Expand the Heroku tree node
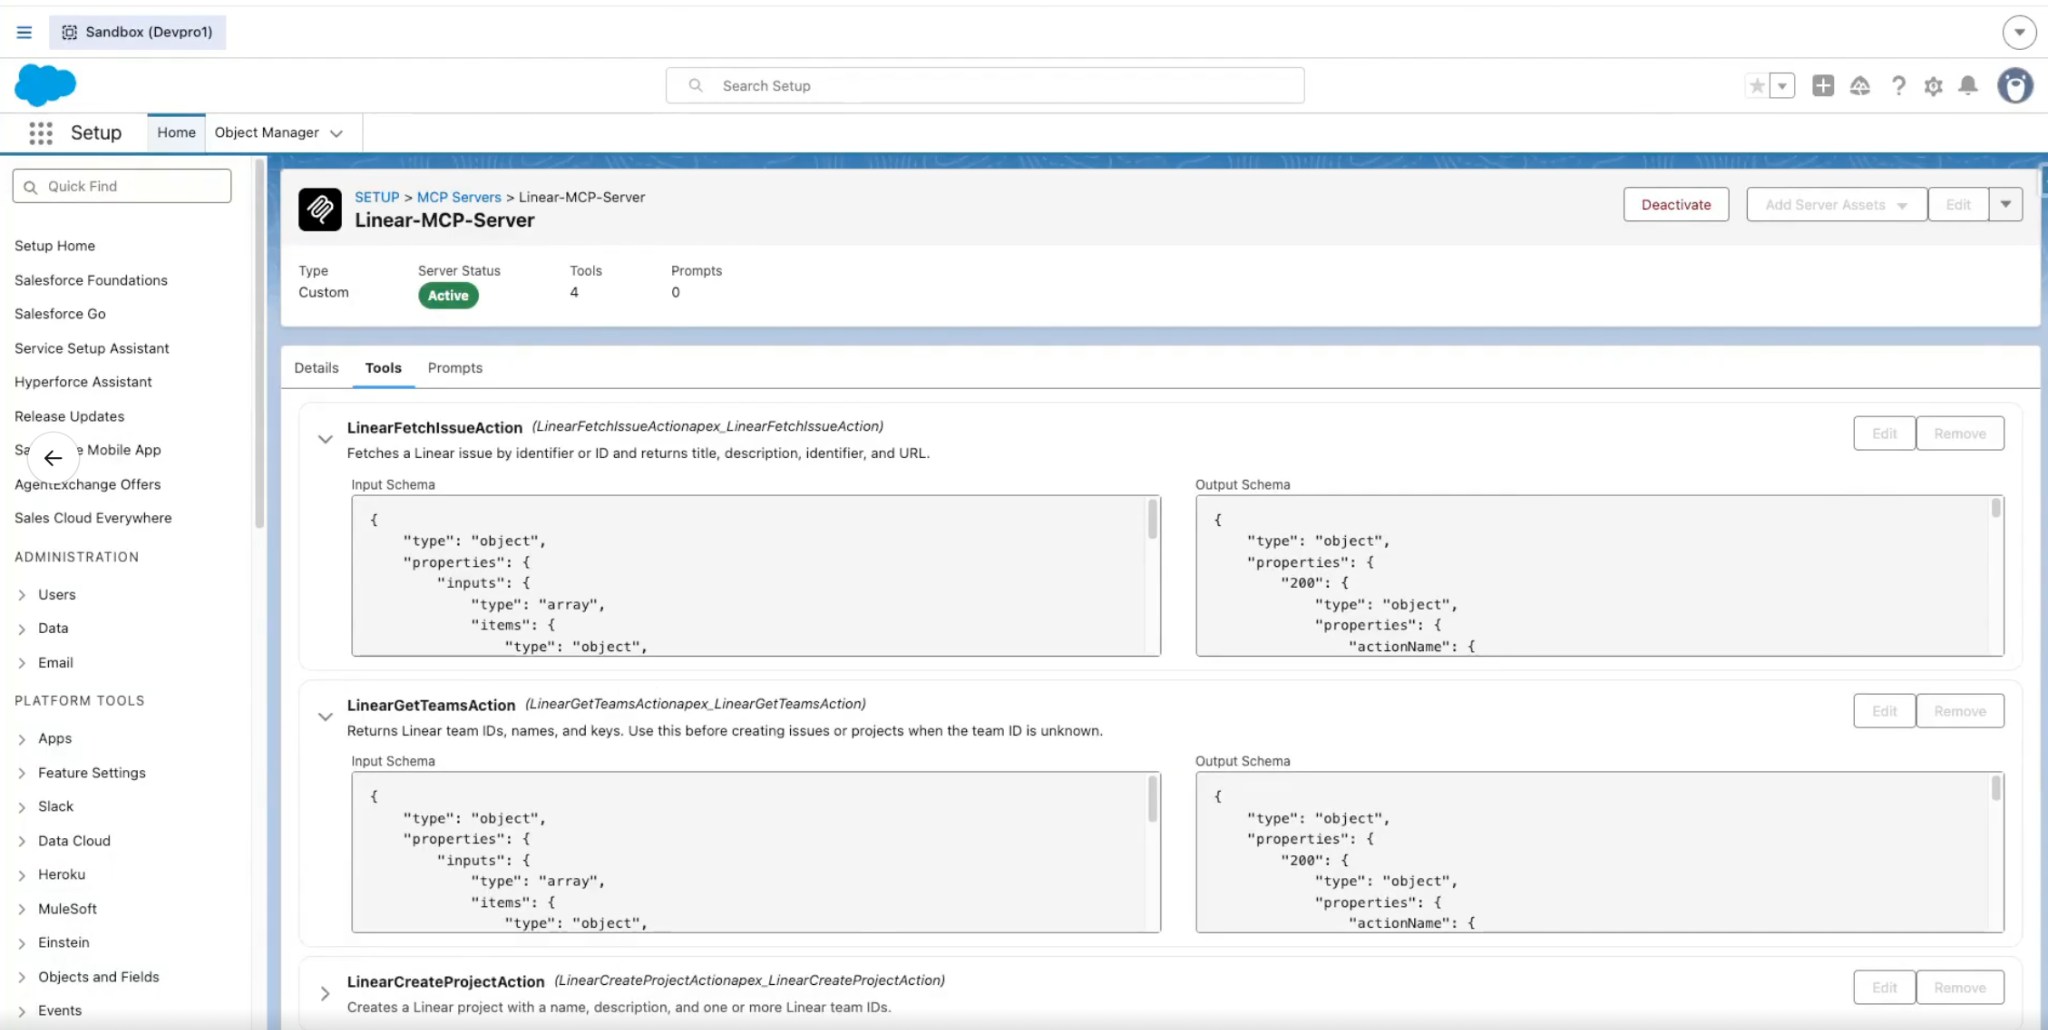Image resolution: width=2048 pixels, height=1030 pixels. click(22, 875)
